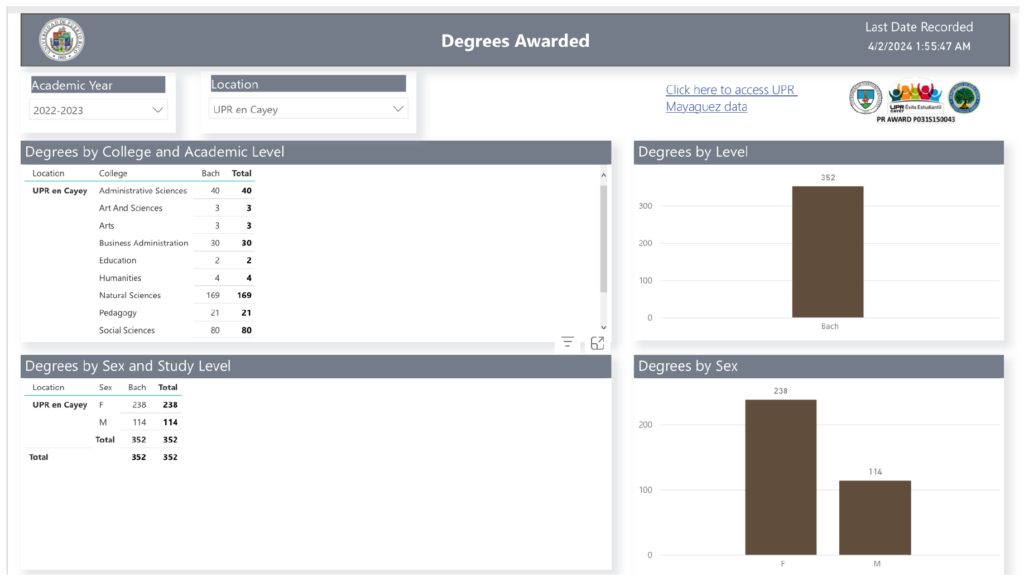1024x582 pixels.
Task: Expand the Location dropdown showing UPR en Cayey
Action: [x=308, y=109]
